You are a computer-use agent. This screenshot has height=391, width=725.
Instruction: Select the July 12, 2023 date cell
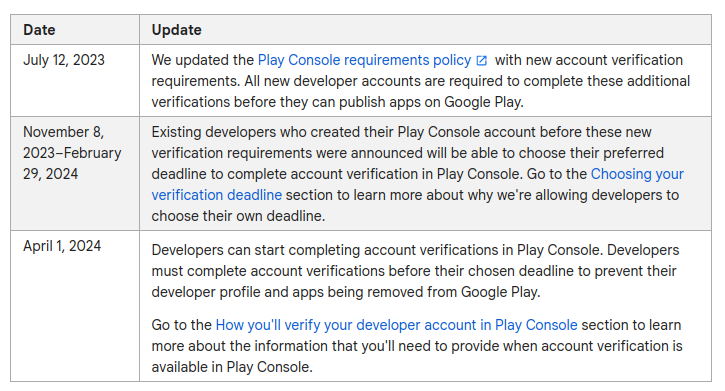tap(64, 60)
